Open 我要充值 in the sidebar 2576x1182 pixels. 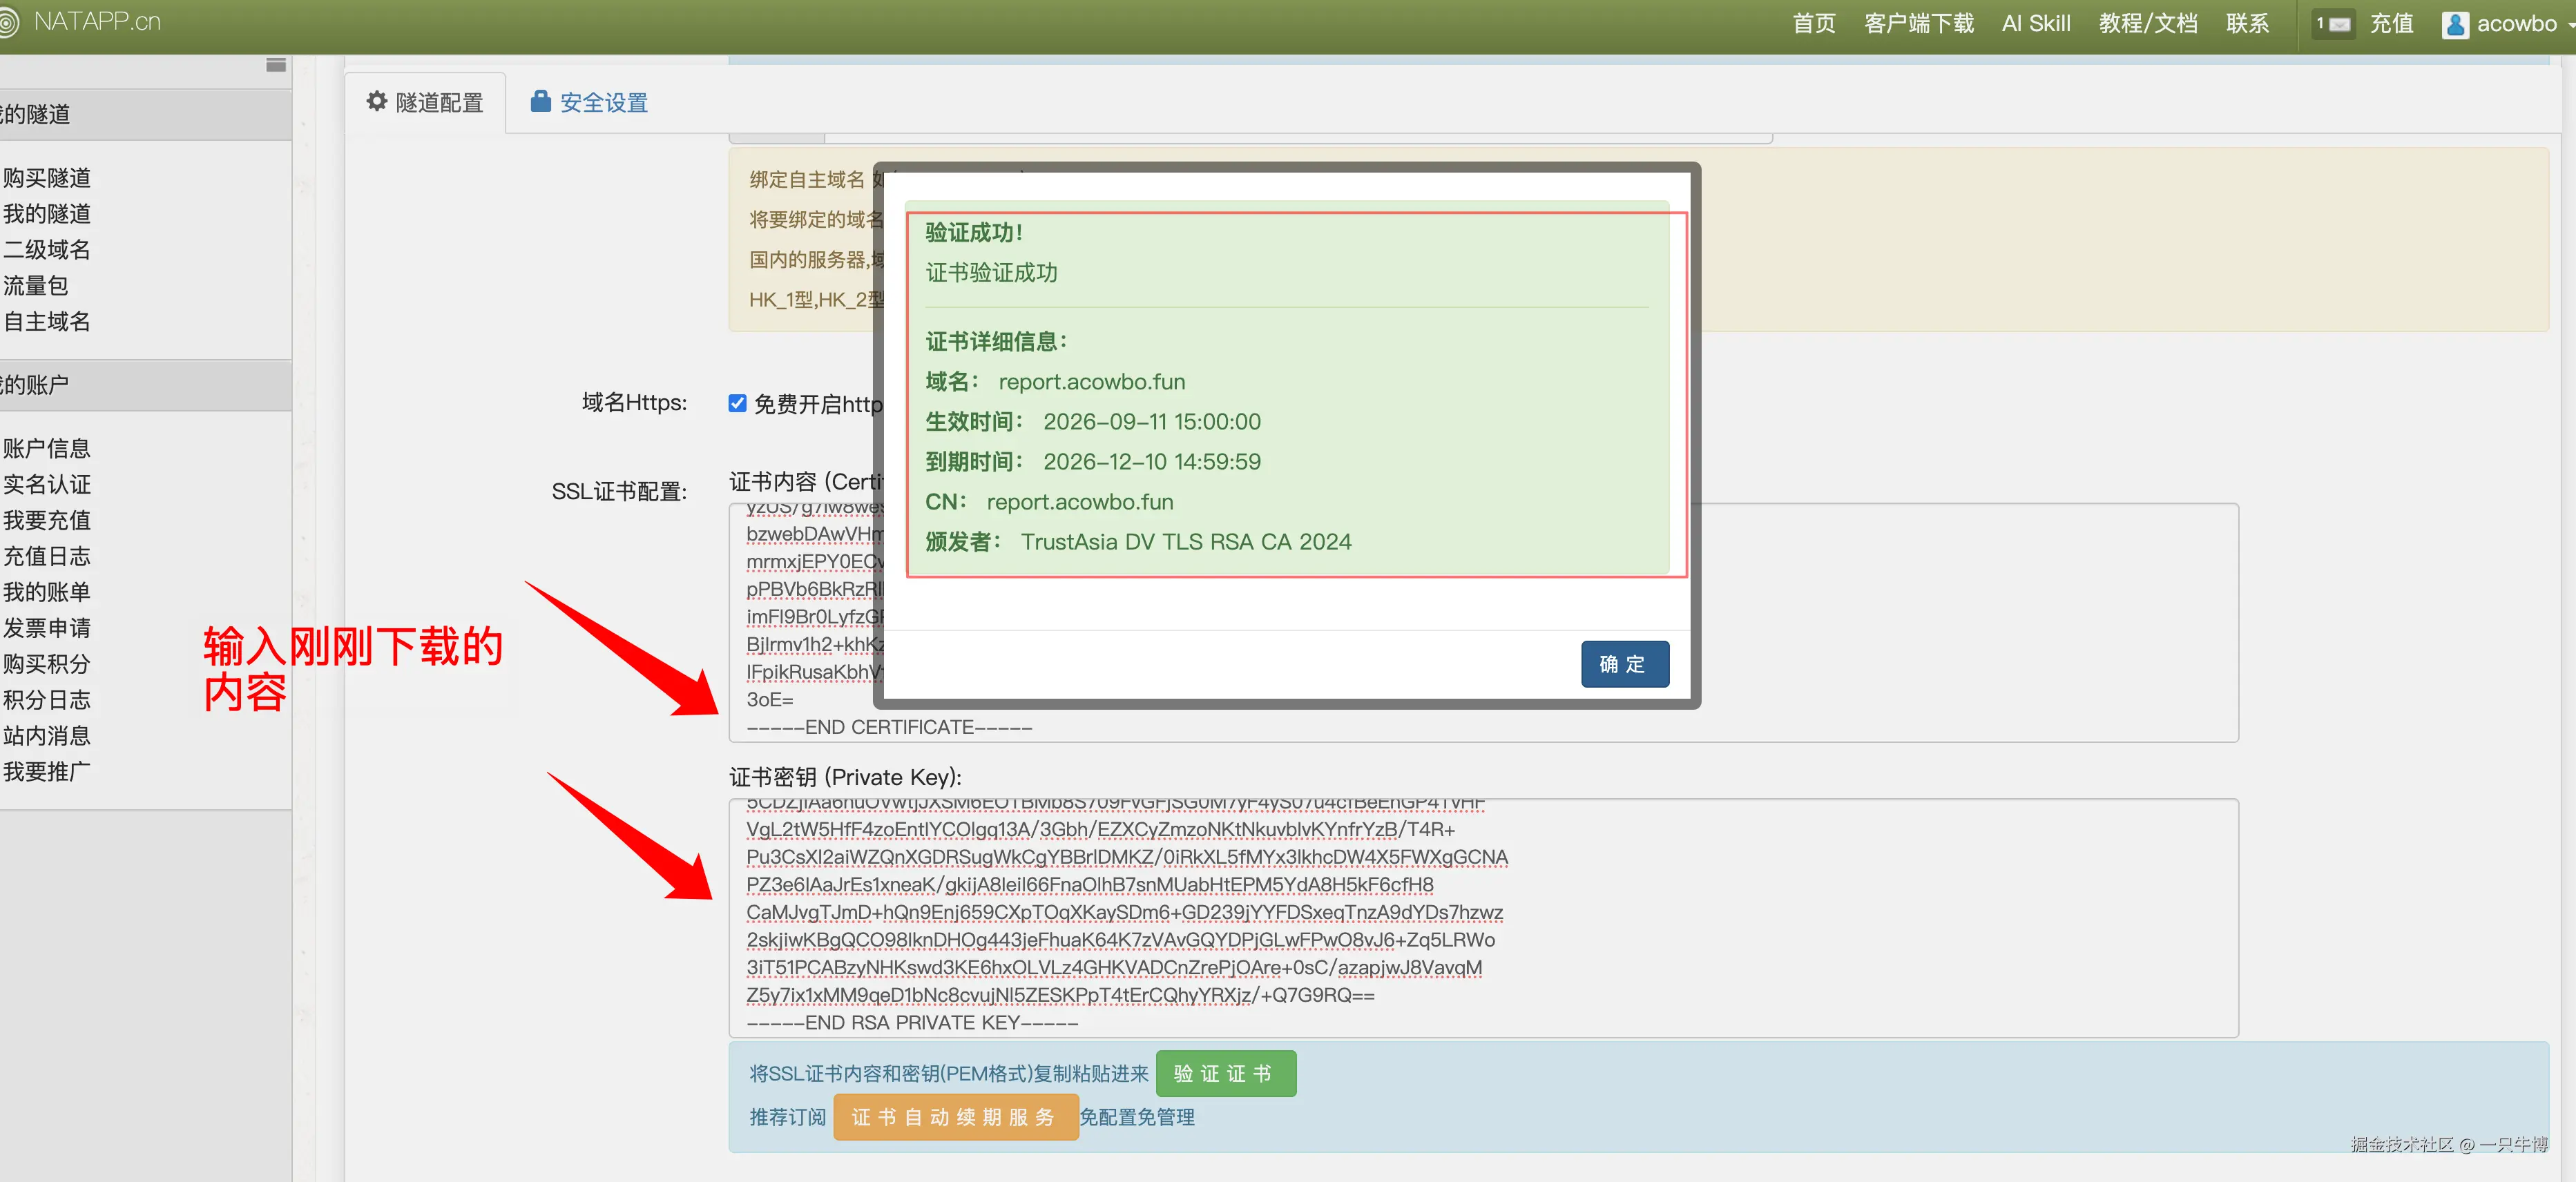(x=46, y=520)
